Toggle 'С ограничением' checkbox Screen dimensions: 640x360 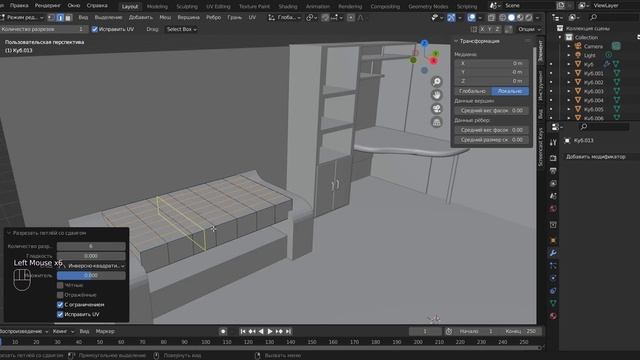(60, 304)
